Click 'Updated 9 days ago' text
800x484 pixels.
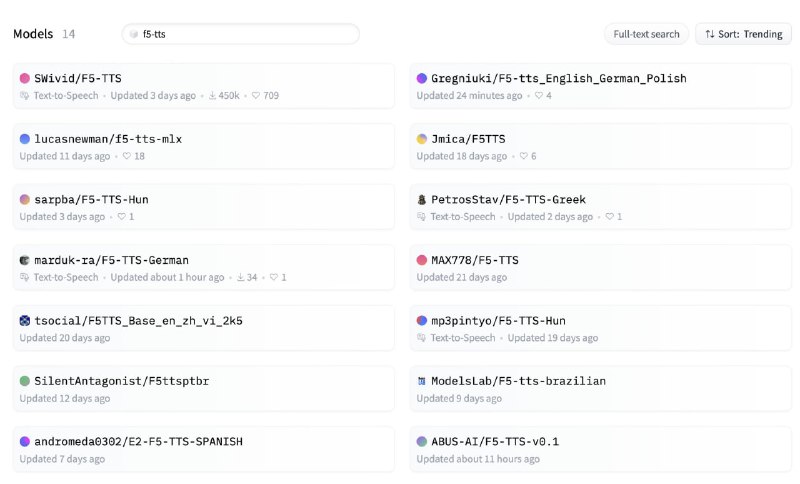click(x=459, y=398)
